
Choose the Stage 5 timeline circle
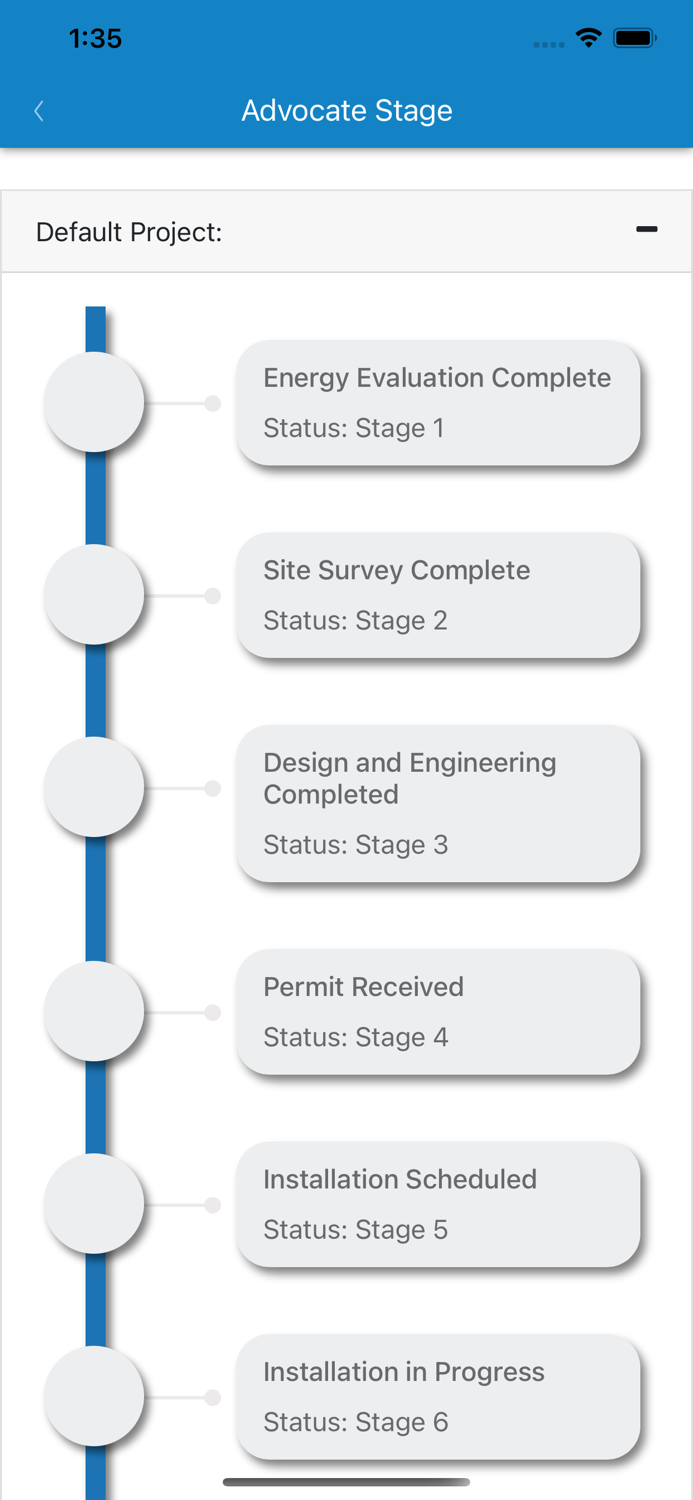[94, 1204]
